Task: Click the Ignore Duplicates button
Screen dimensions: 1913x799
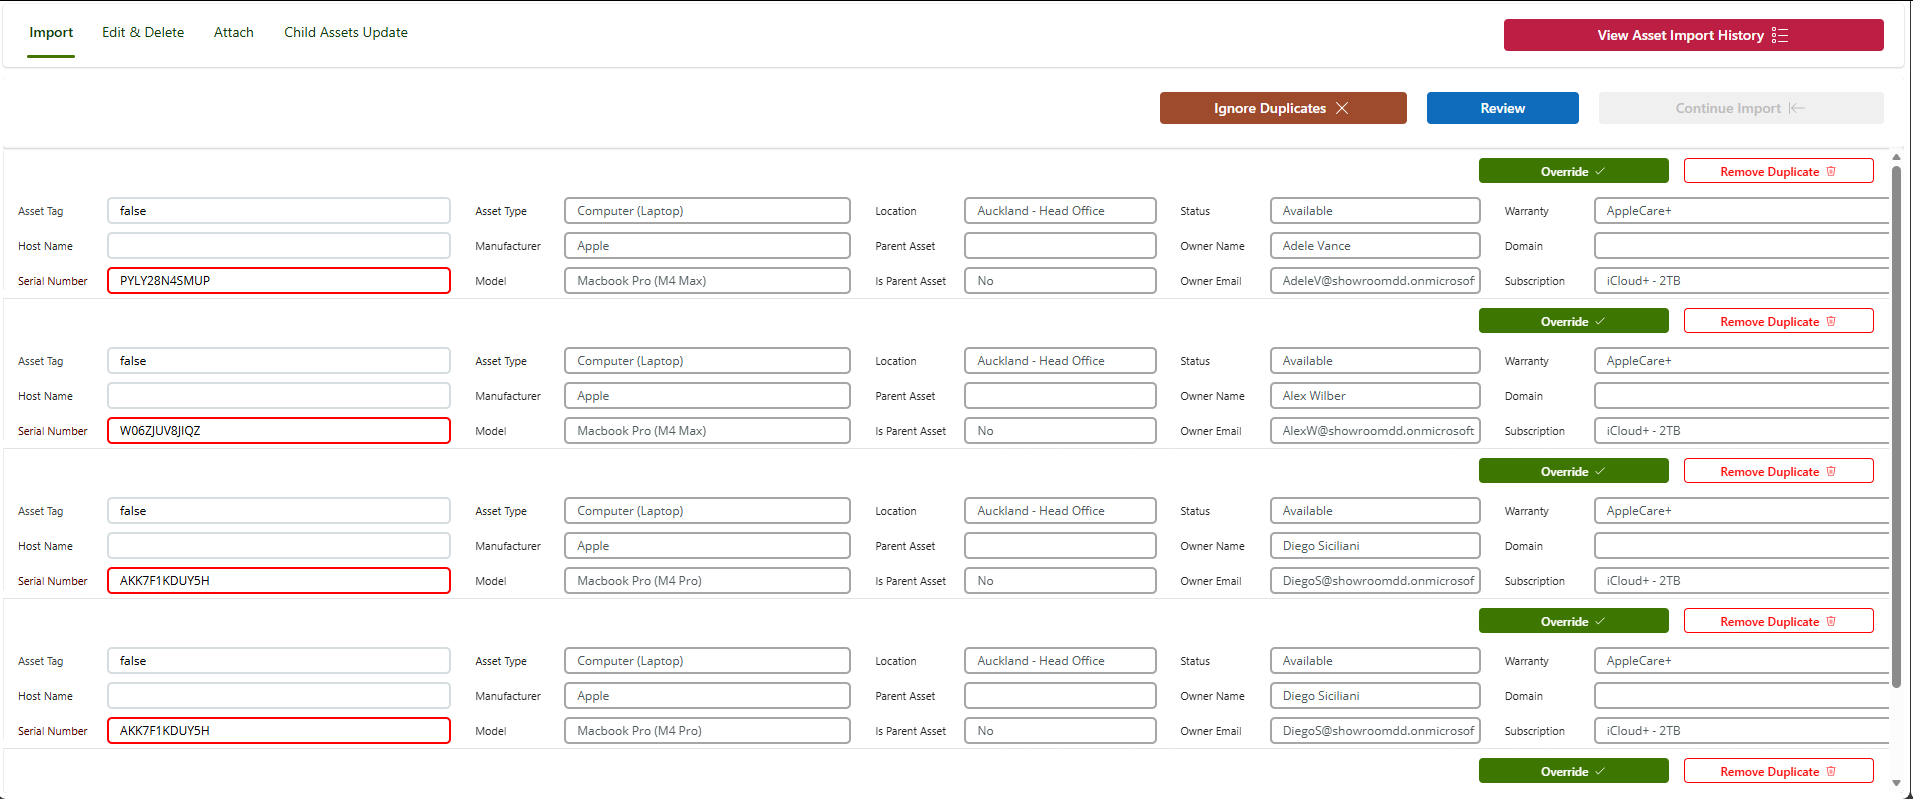Action: (1283, 108)
